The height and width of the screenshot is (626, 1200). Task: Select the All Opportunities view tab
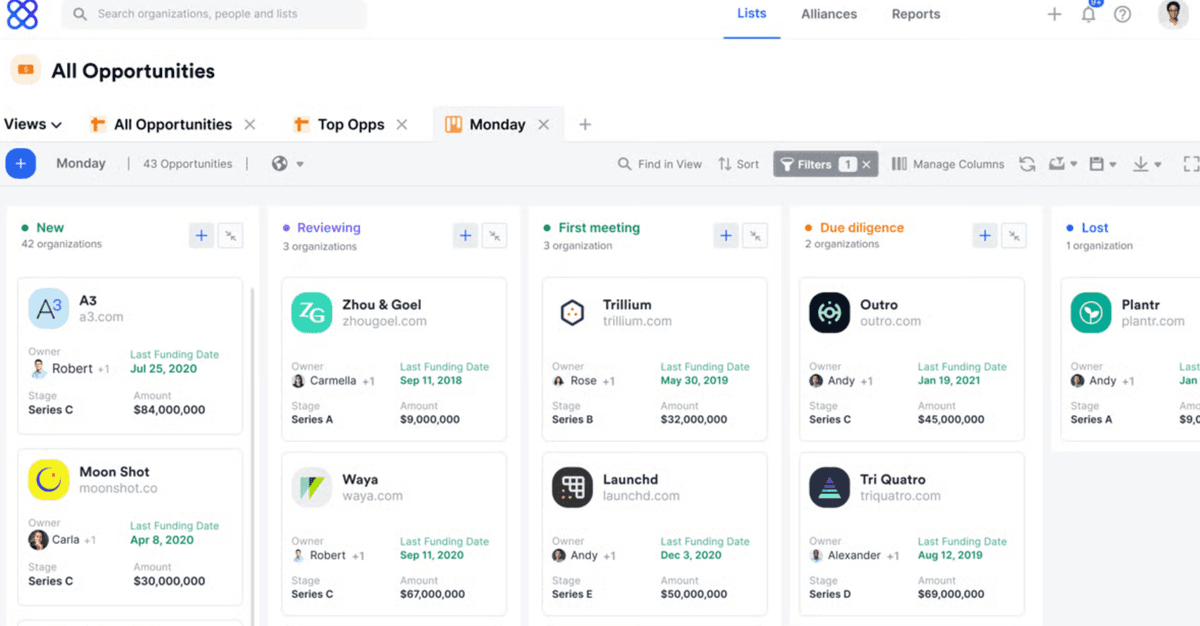[x=172, y=125]
